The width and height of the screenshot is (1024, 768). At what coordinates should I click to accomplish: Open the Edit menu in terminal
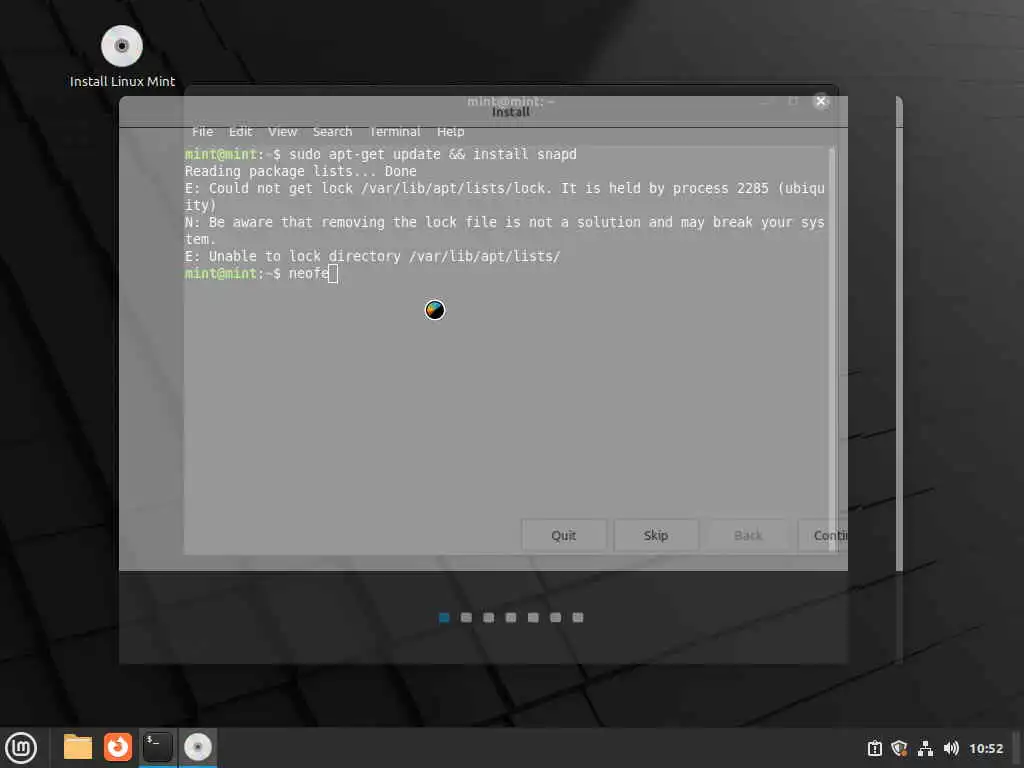(x=240, y=132)
